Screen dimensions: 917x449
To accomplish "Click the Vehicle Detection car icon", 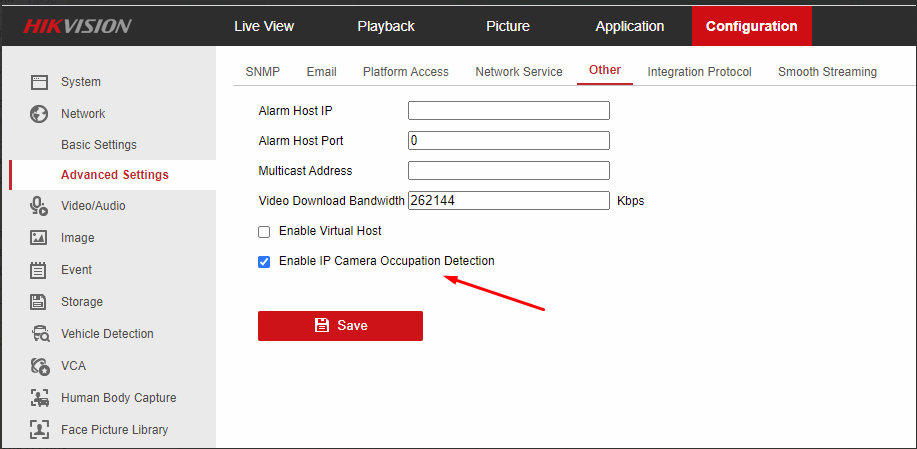I will [x=39, y=334].
